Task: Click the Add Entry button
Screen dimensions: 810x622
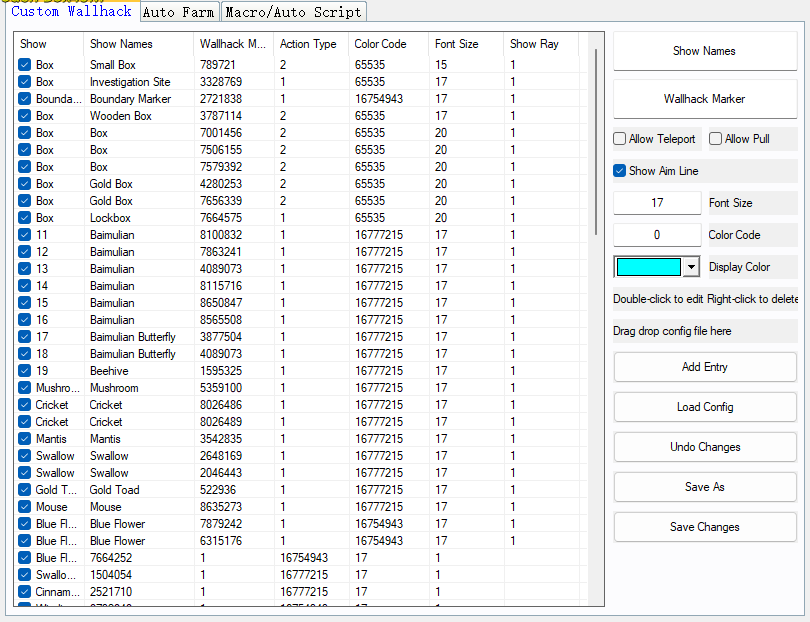Action: (x=704, y=367)
